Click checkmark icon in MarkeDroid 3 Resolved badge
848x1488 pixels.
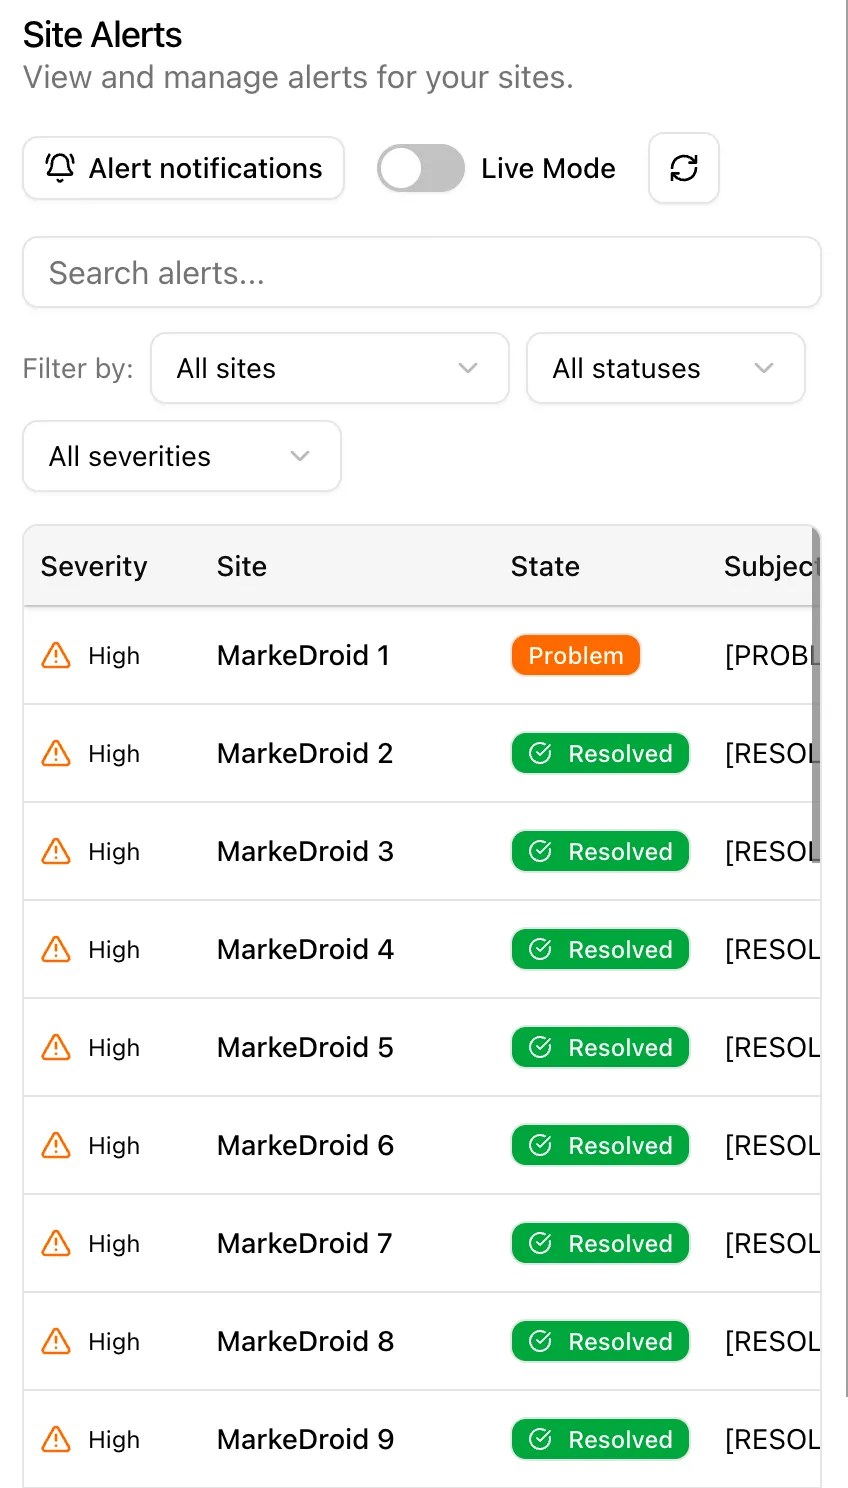[x=540, y=851]
